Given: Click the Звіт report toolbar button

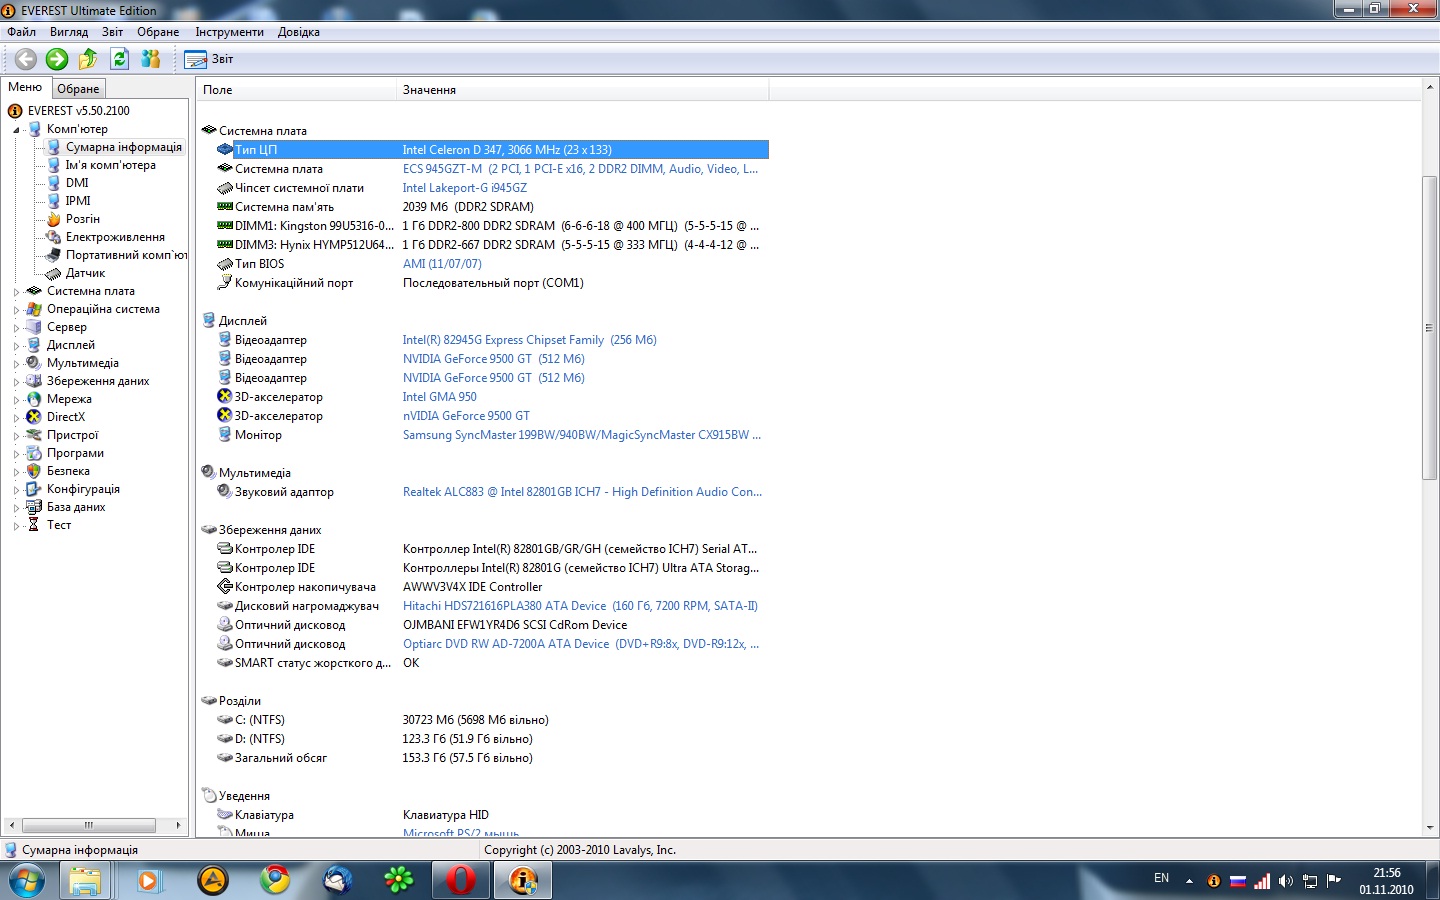Looking at the screenshot, I should coord(209,59).
